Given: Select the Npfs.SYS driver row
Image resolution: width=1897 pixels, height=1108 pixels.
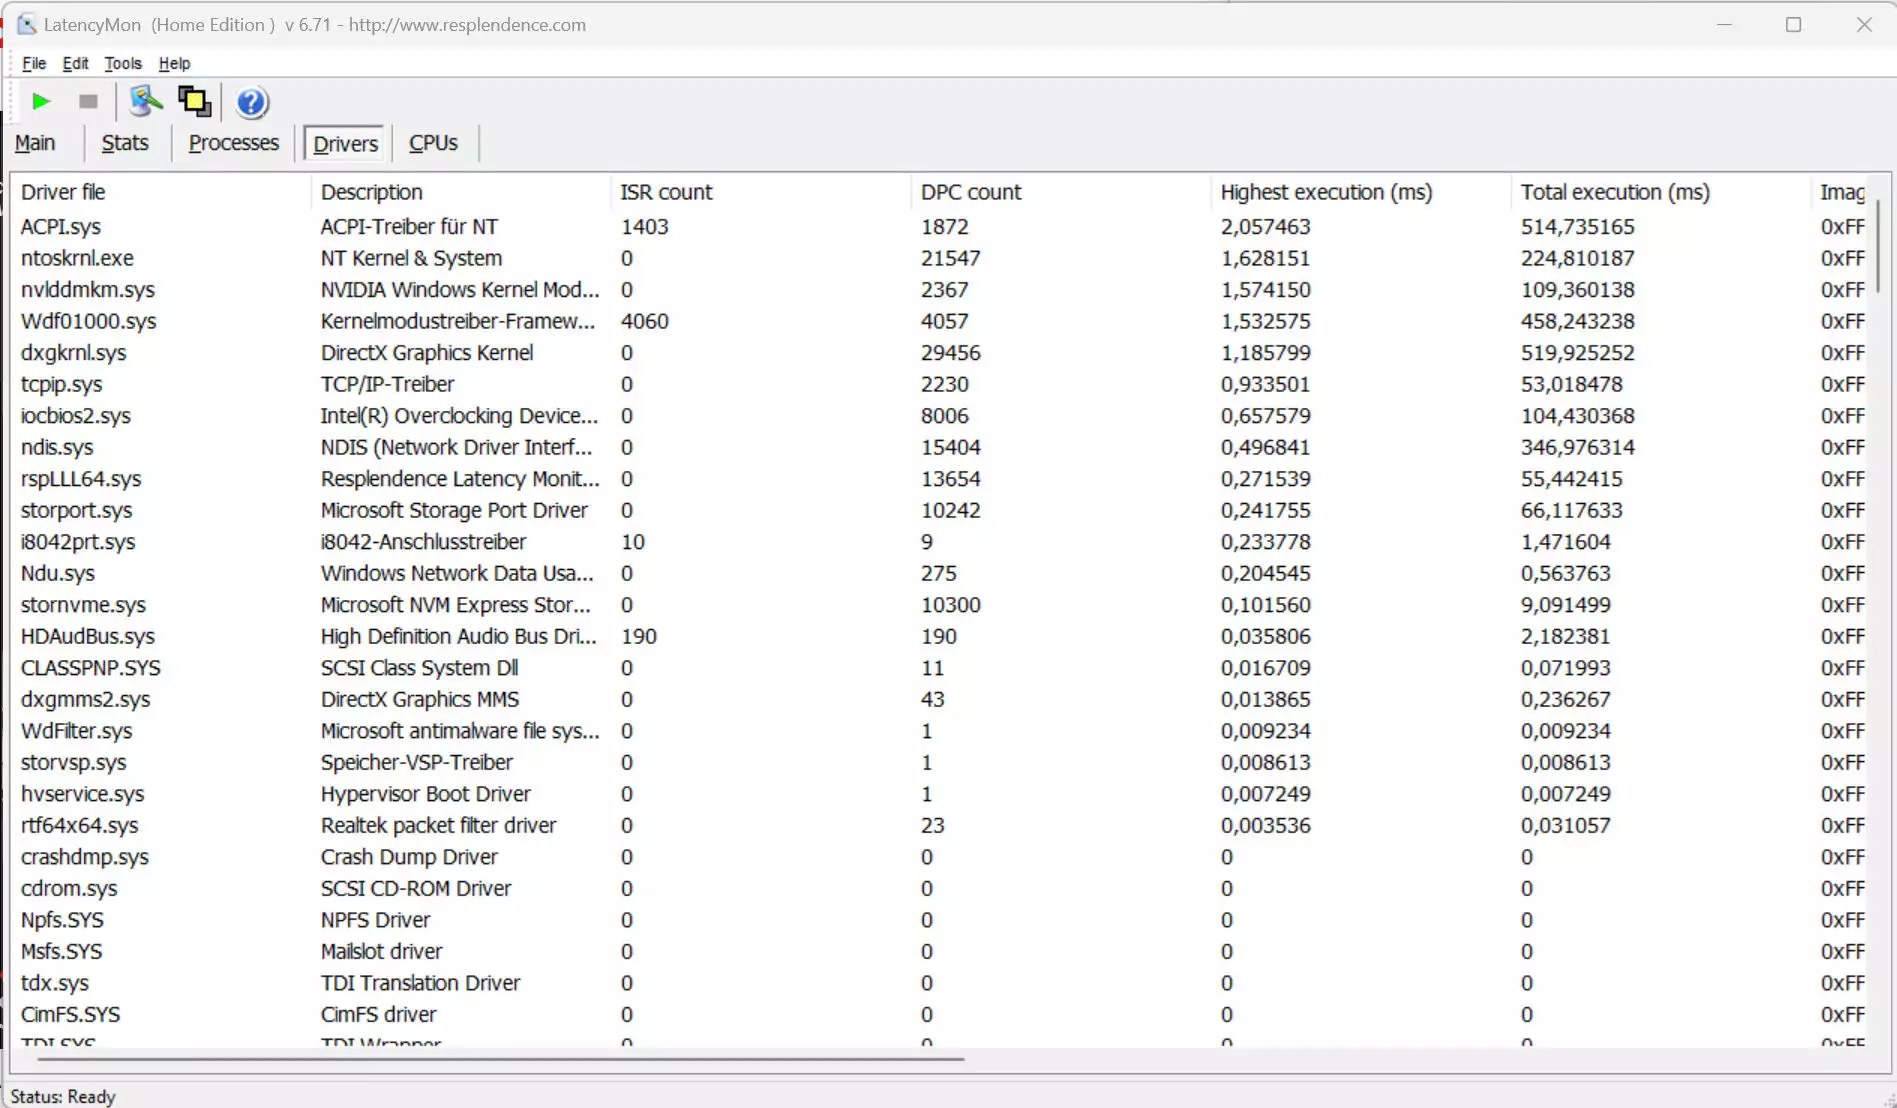Looking at the screenshot, I should click(x=940, y=920).
